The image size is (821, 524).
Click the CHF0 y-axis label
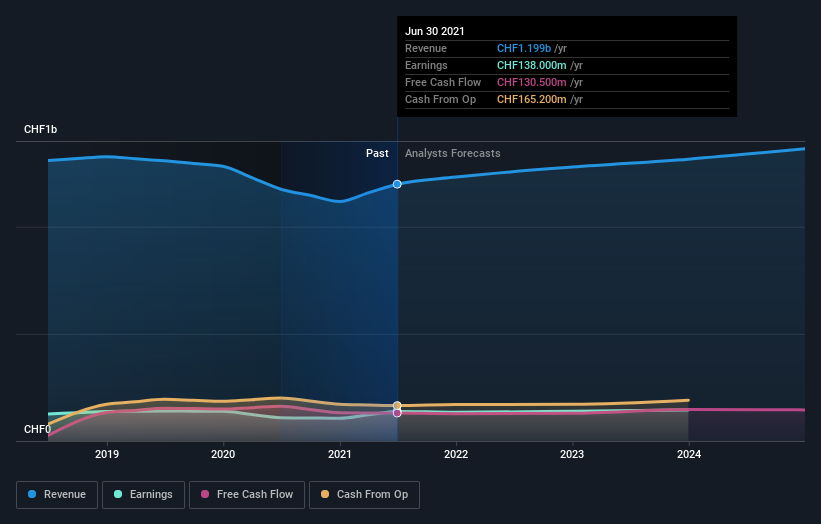[37, 429]
